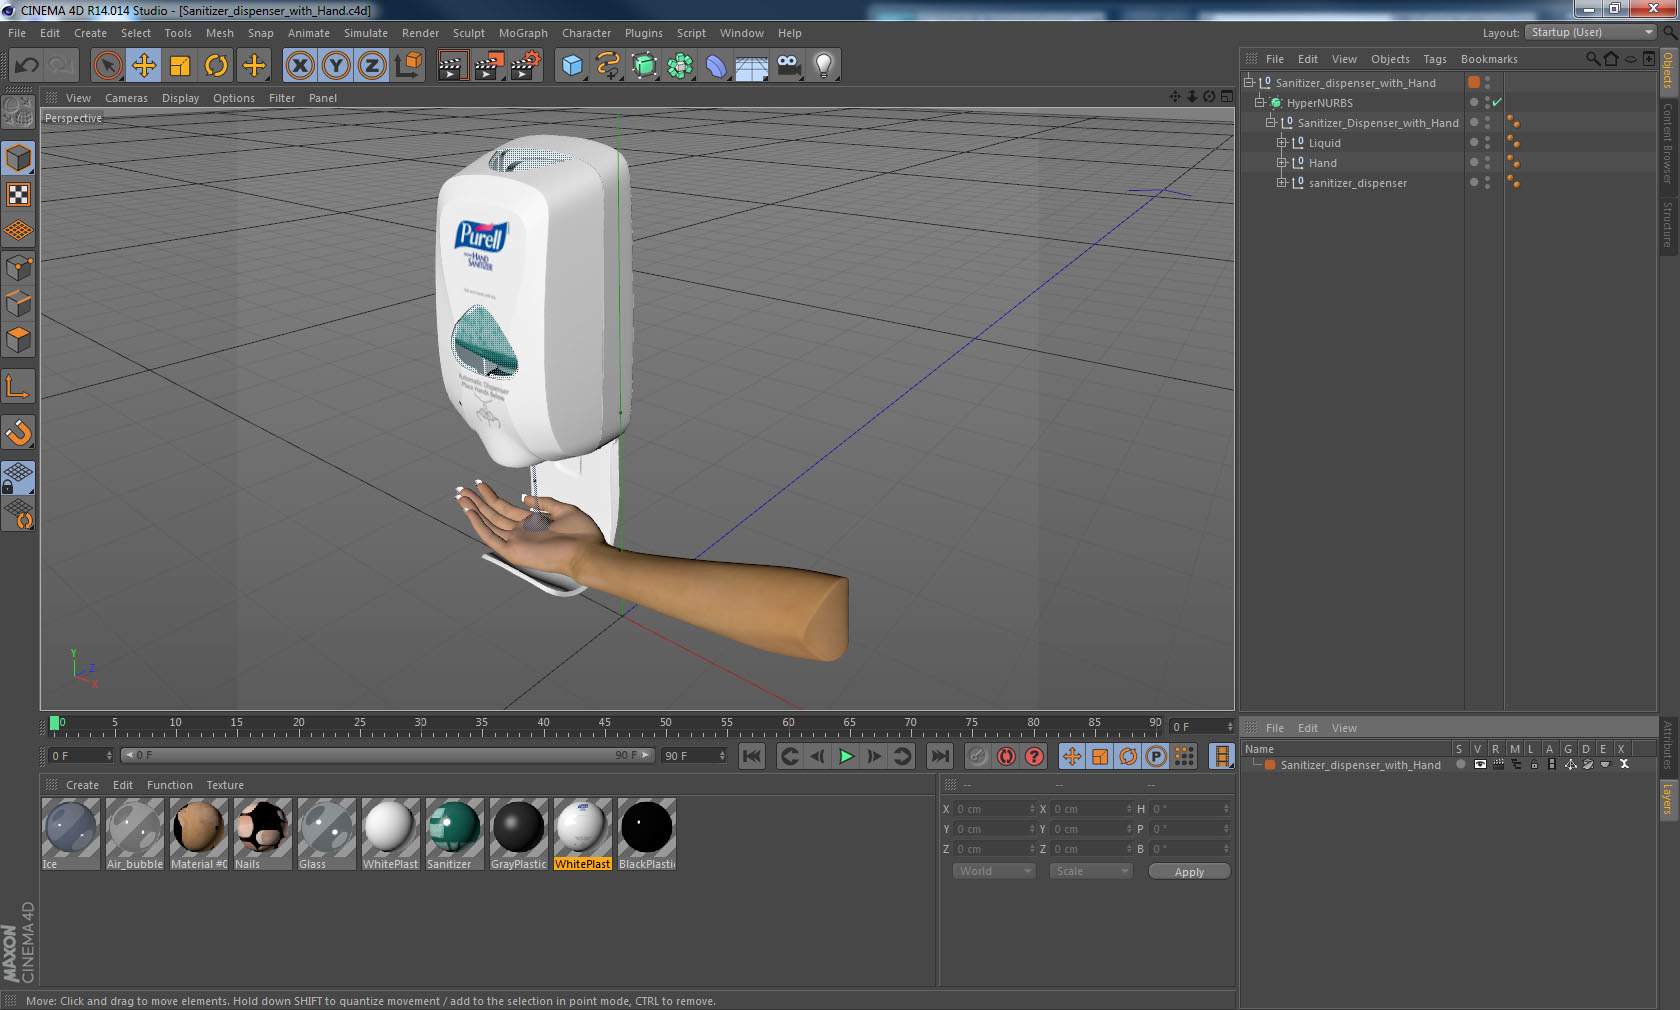The width and height of the screenshot is (1680, 1010).
Task: Open the MoGraph menu
Action: (x=523, y=33)
